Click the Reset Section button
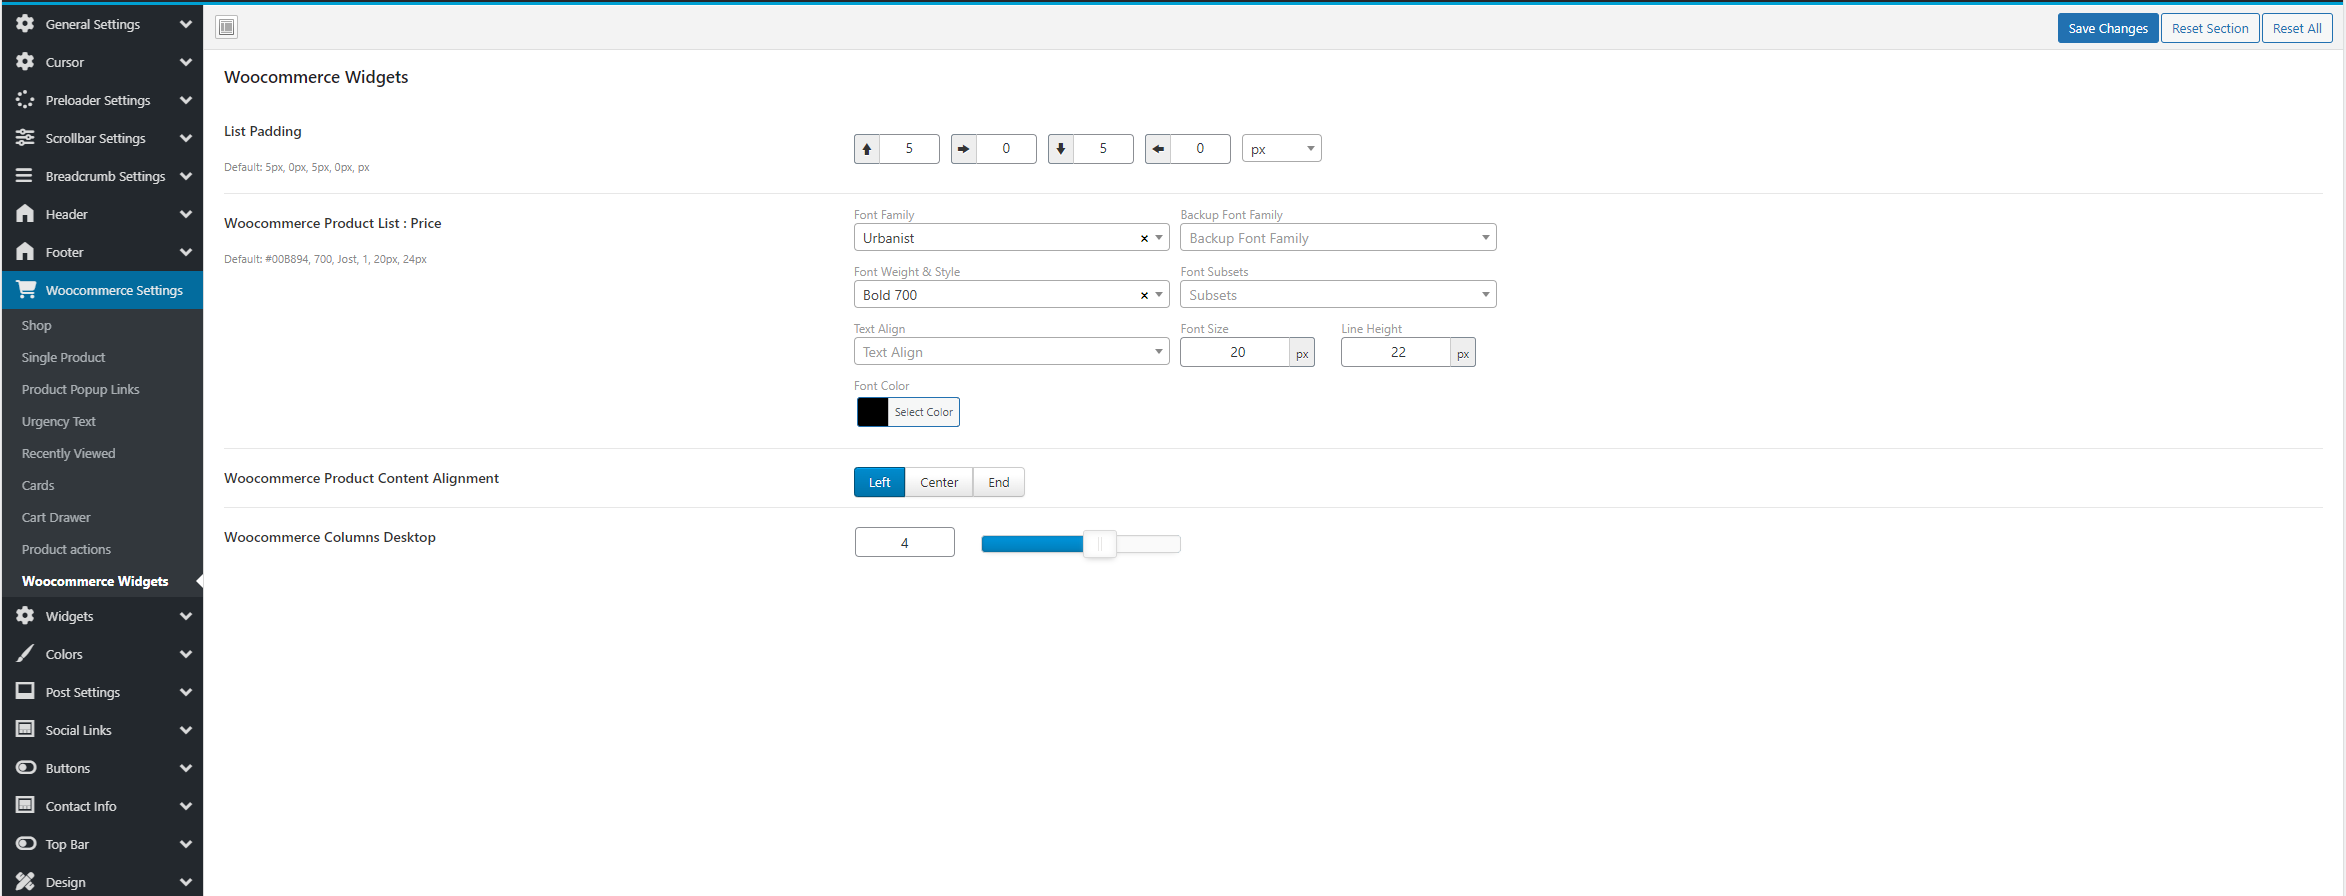 (x=2209, y=28)
